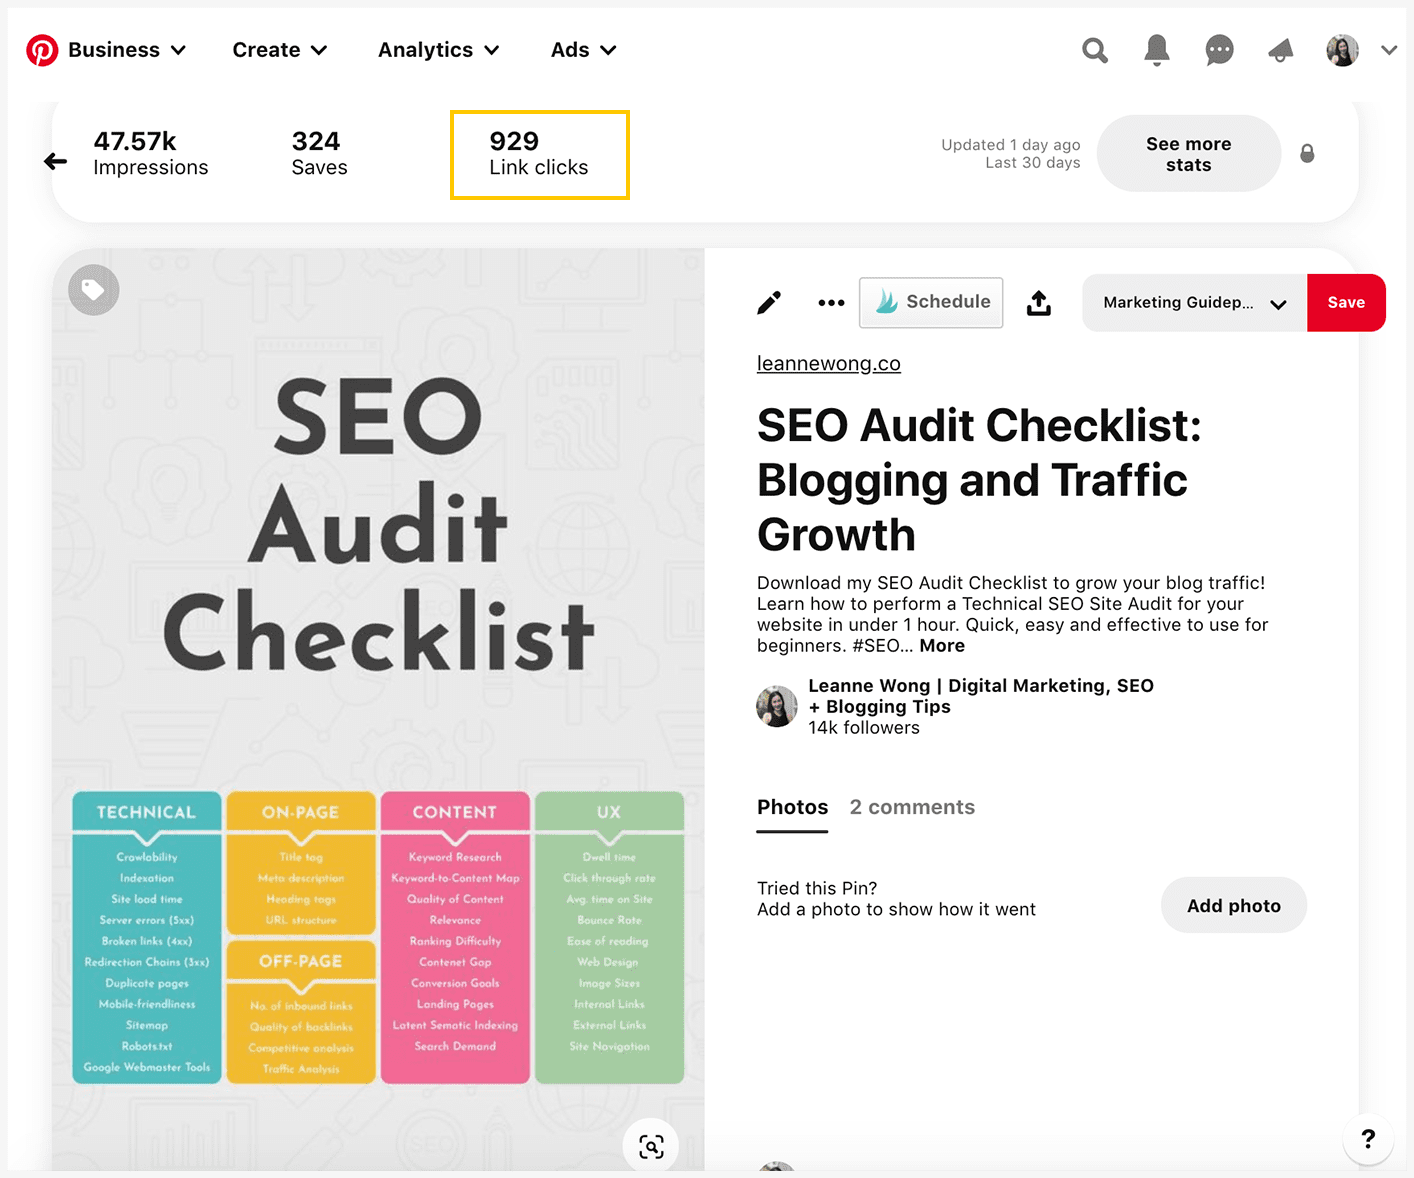Click the lock icon next to See more stats

(x=1308, y=154)
